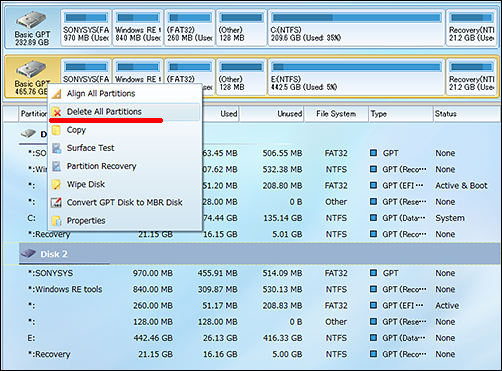Click usage bar of C:(NTFS) partition
The height and width of the screenshot is (371, 502).
(356, 18)
